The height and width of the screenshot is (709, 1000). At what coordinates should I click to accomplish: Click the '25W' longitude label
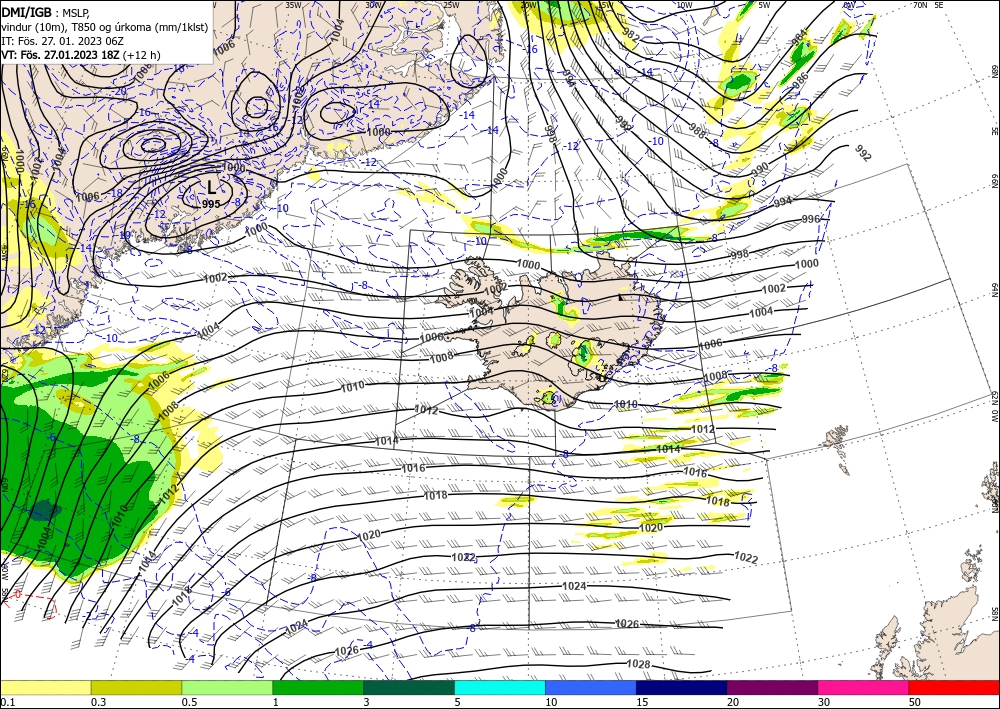click(x=451, y=4)
